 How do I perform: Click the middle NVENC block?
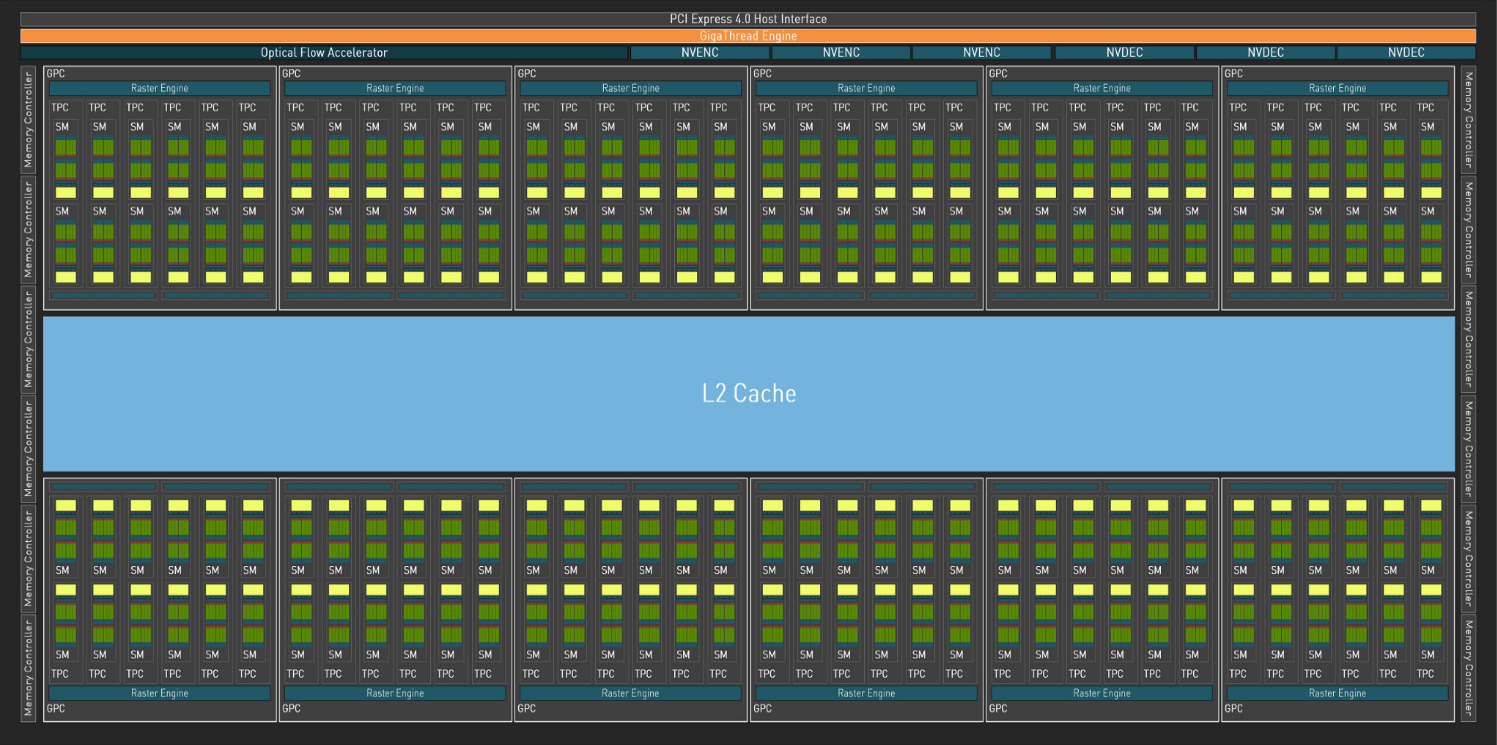click(841, 52)
